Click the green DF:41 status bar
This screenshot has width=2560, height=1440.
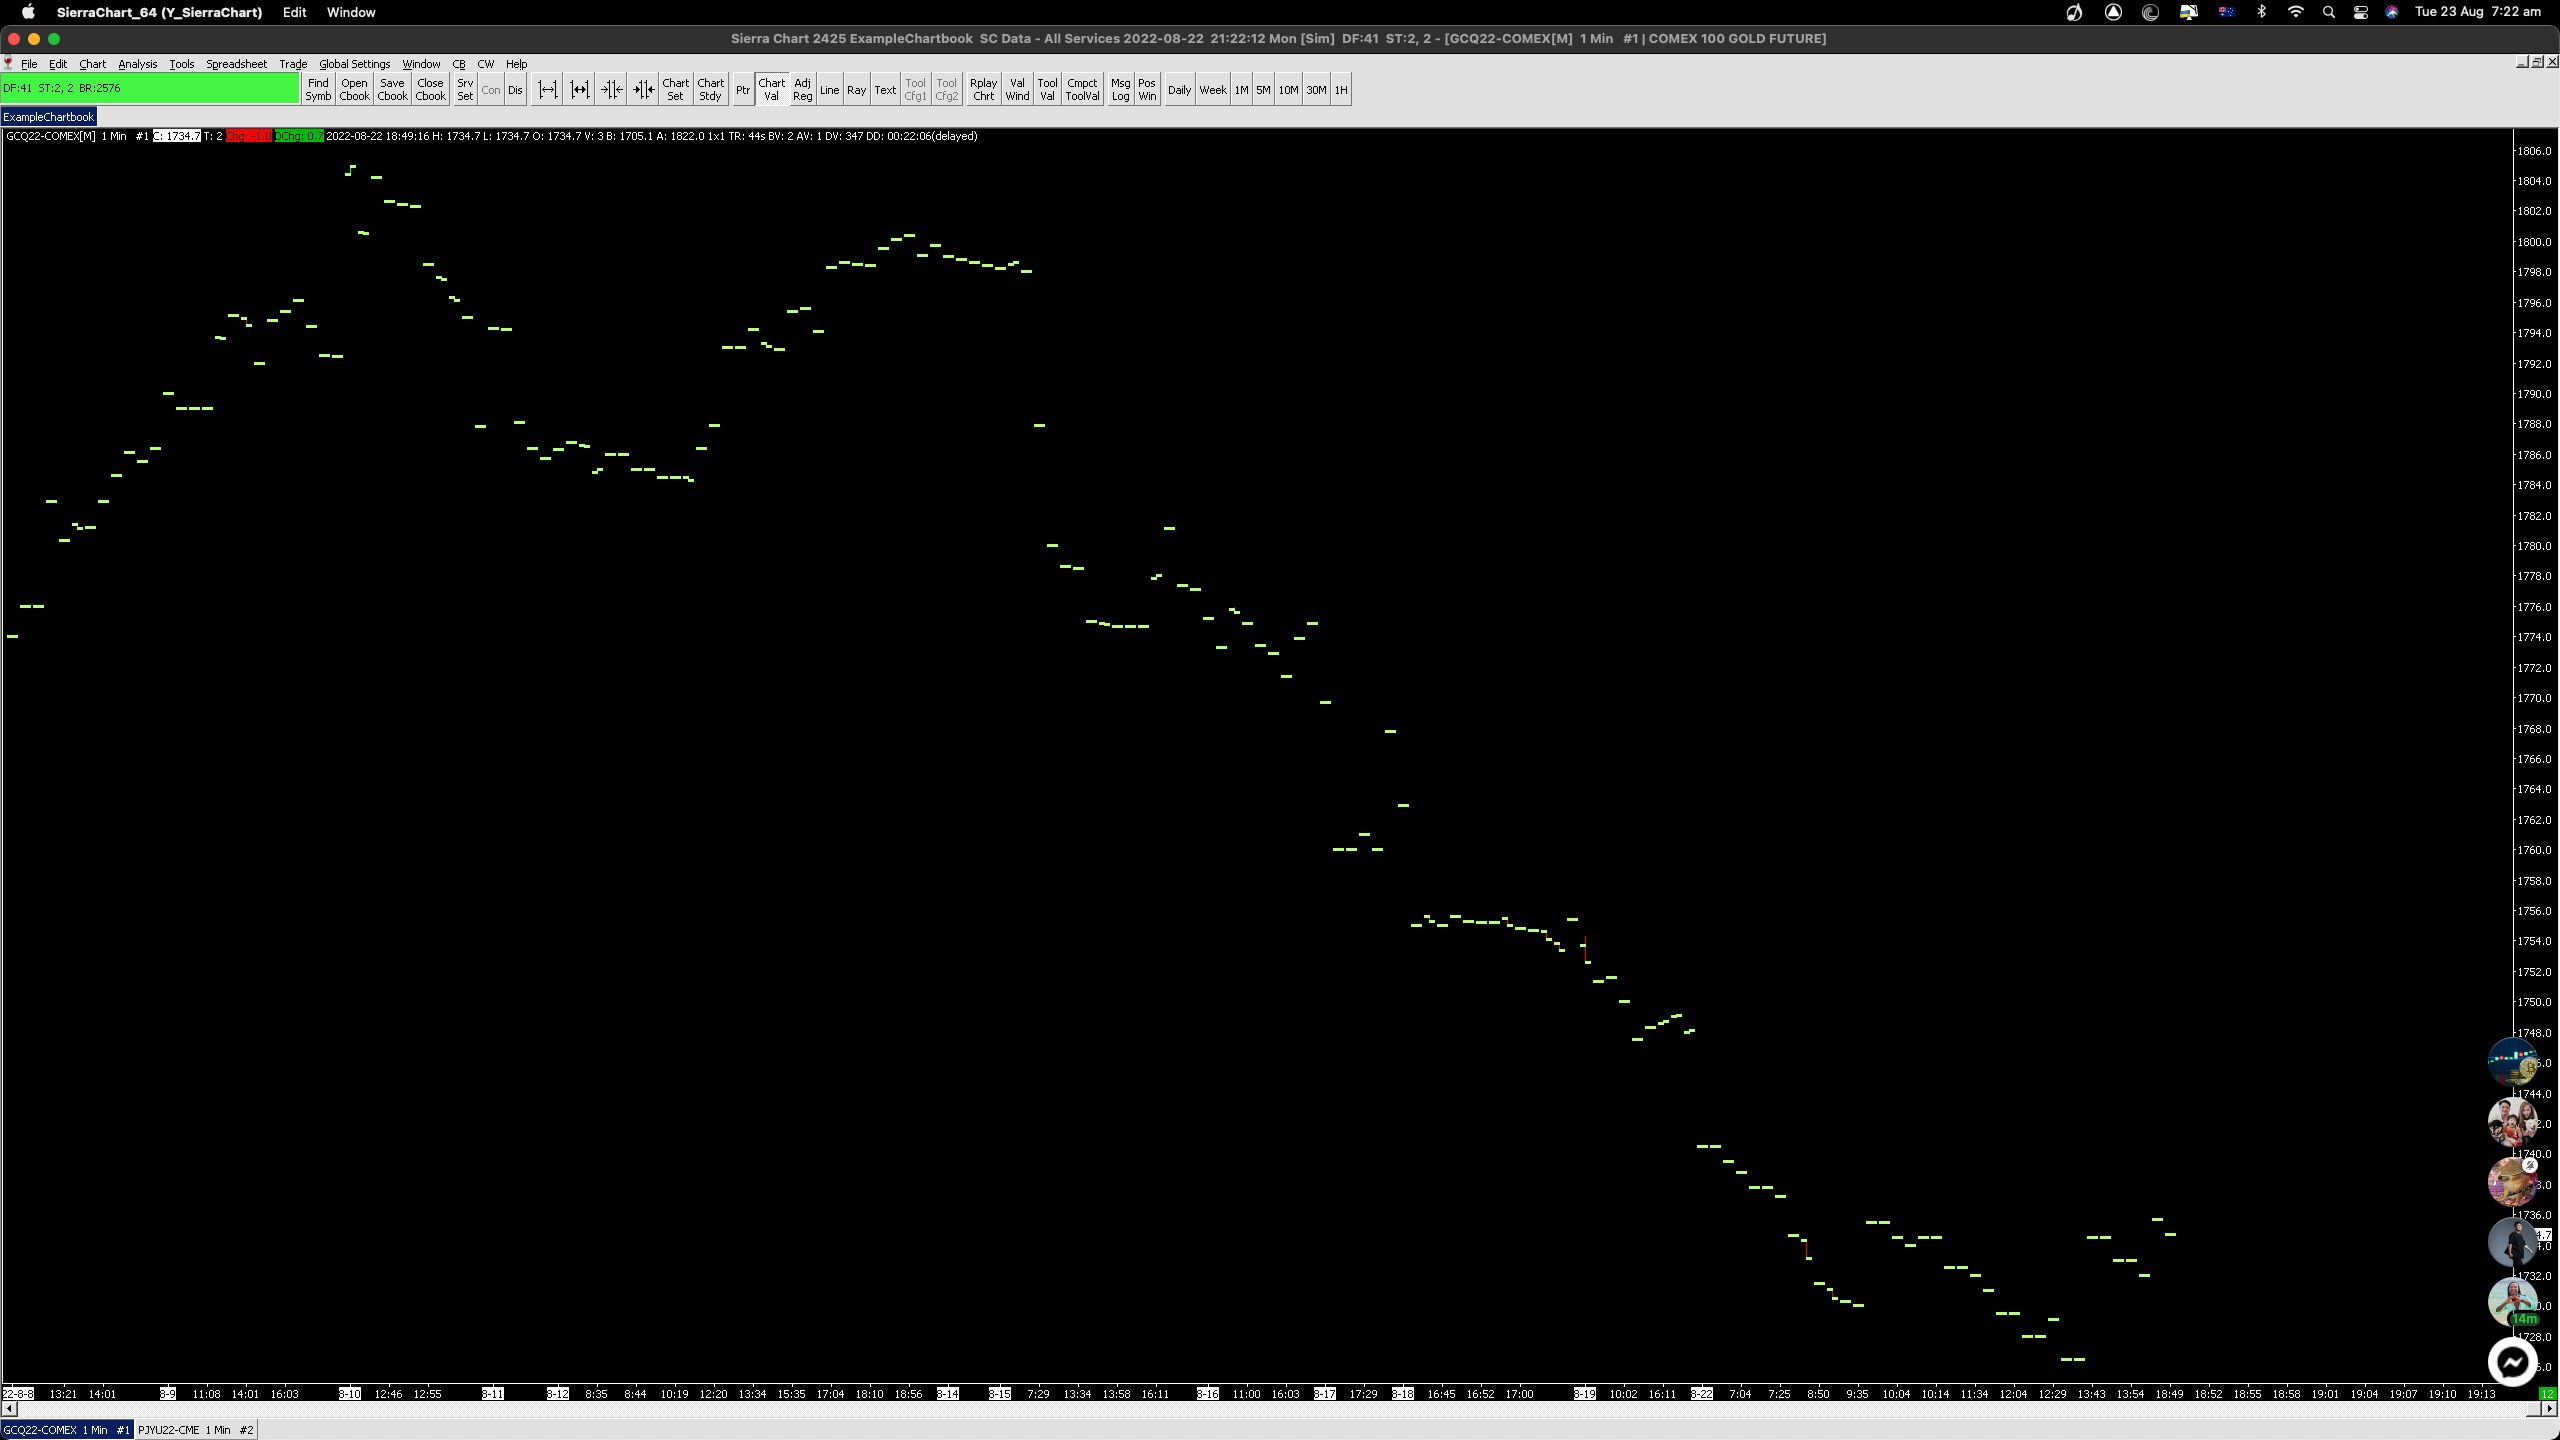click(150, 88)
